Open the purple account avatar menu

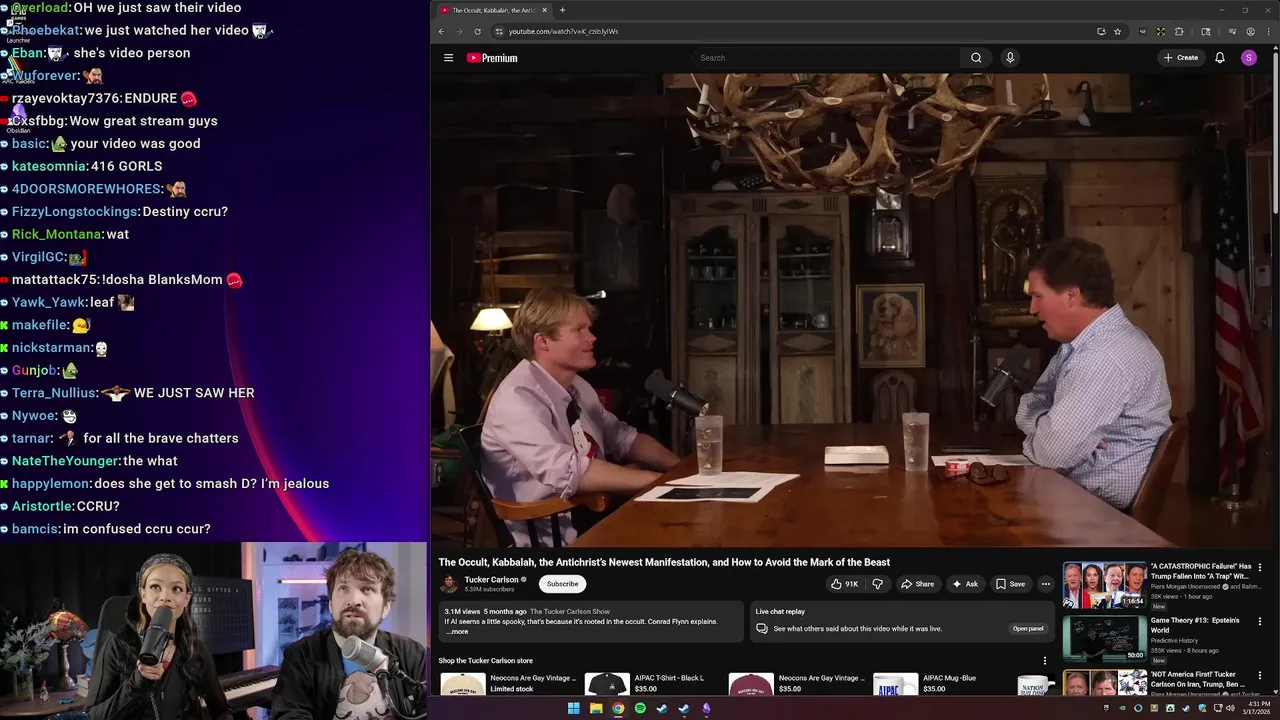[x=1248, y=58]
